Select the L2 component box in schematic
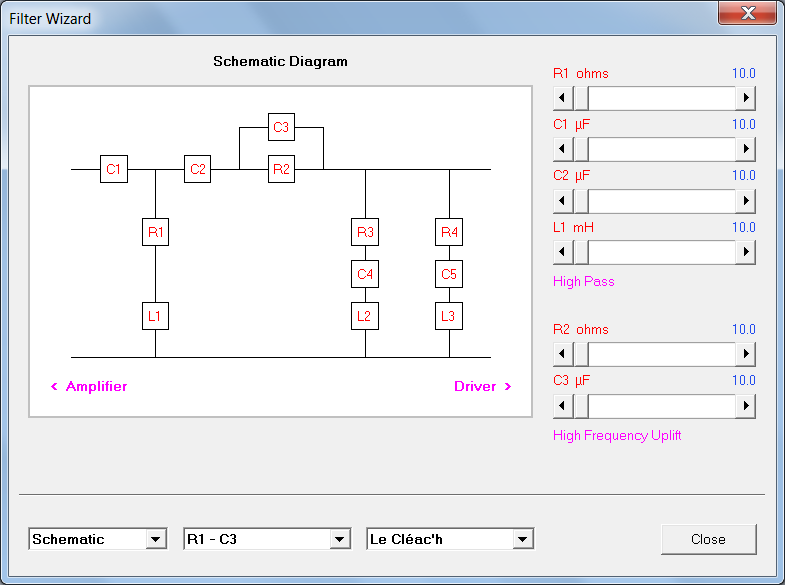This screenshot has width=785, height=585. [365, 316]
